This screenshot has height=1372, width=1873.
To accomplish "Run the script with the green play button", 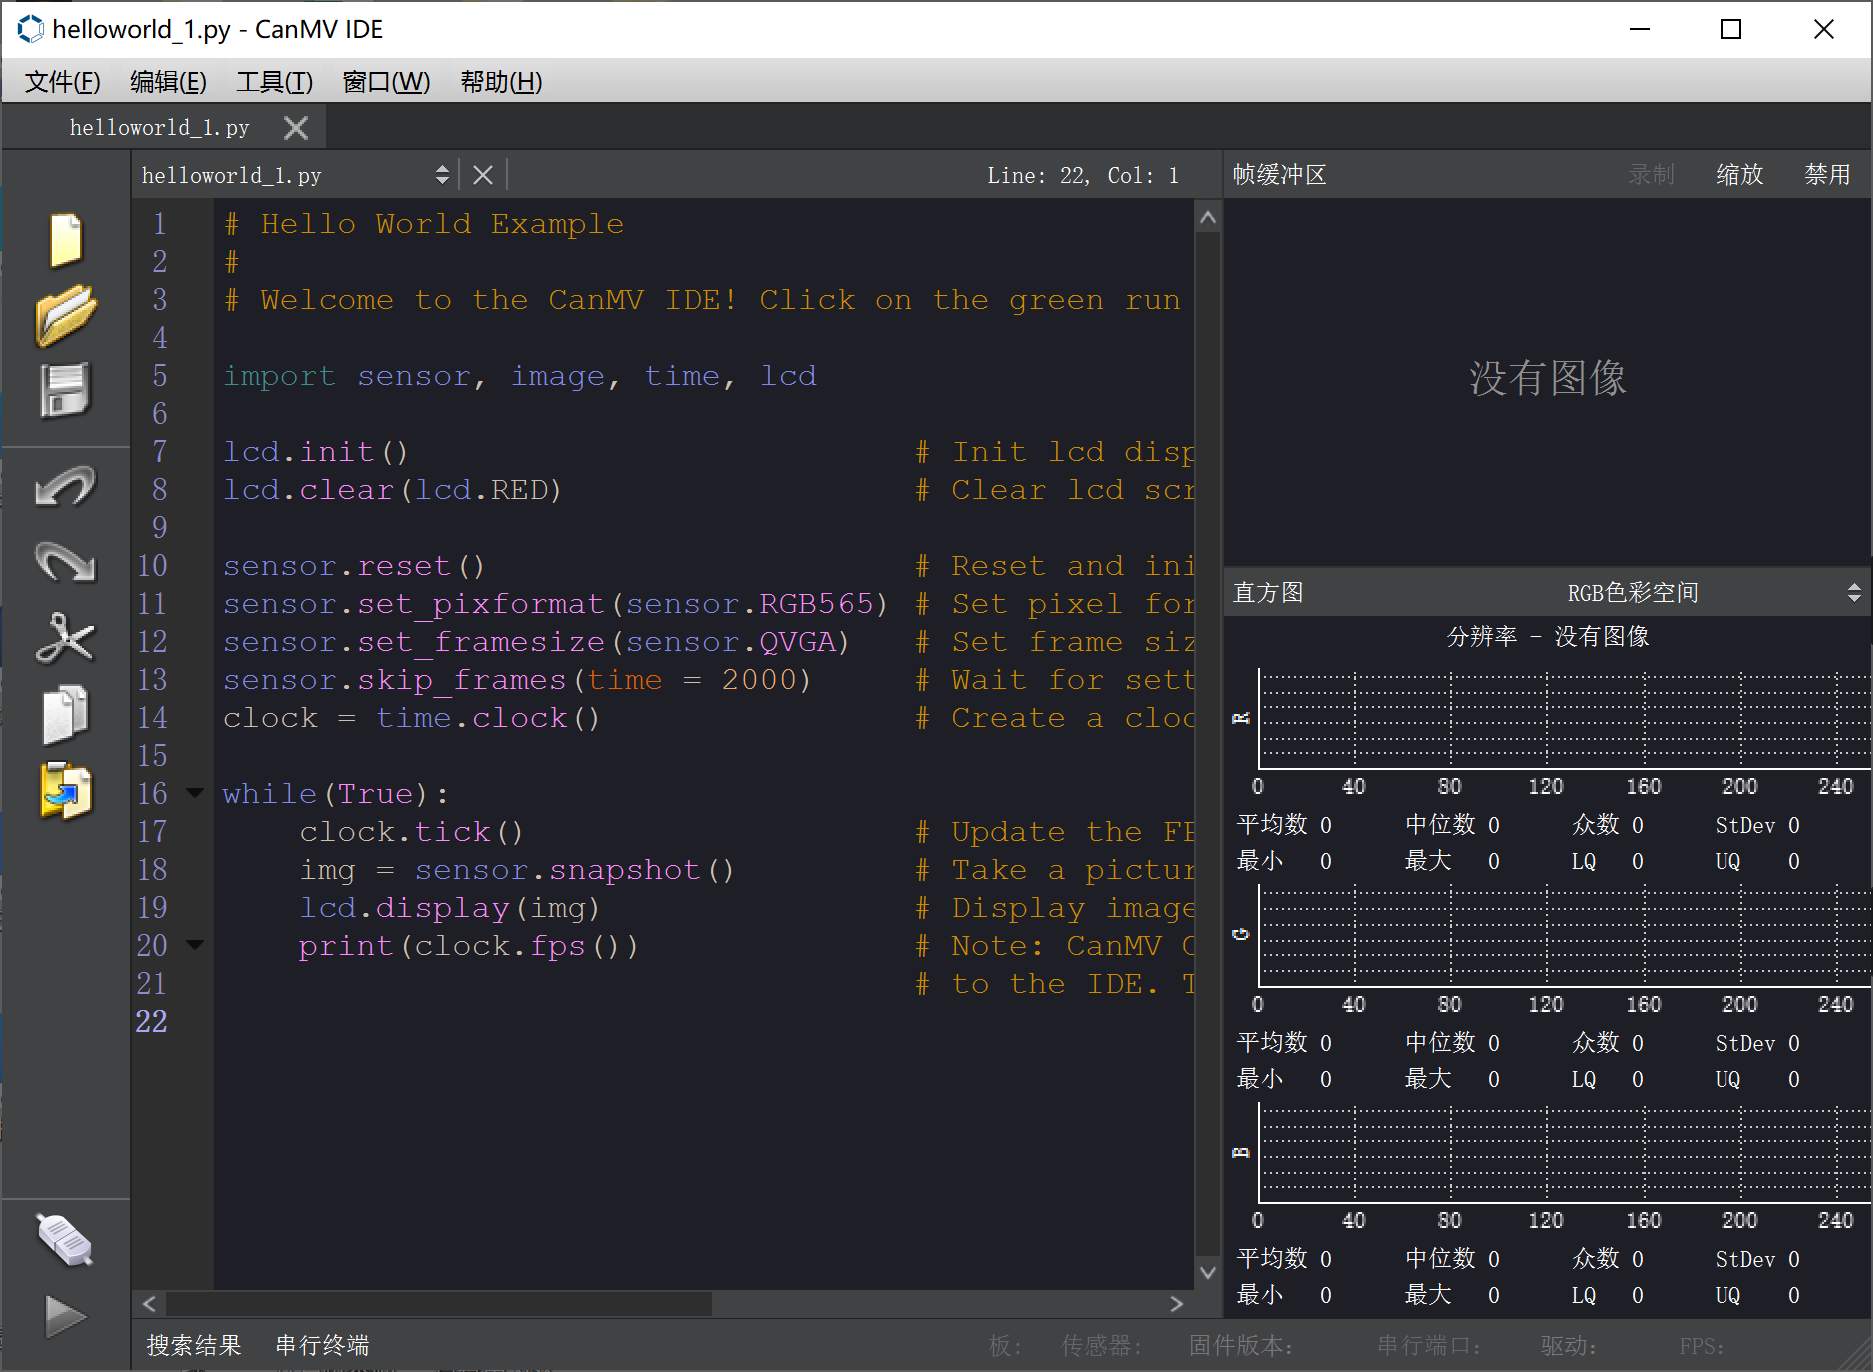I will click(65, 1316).
